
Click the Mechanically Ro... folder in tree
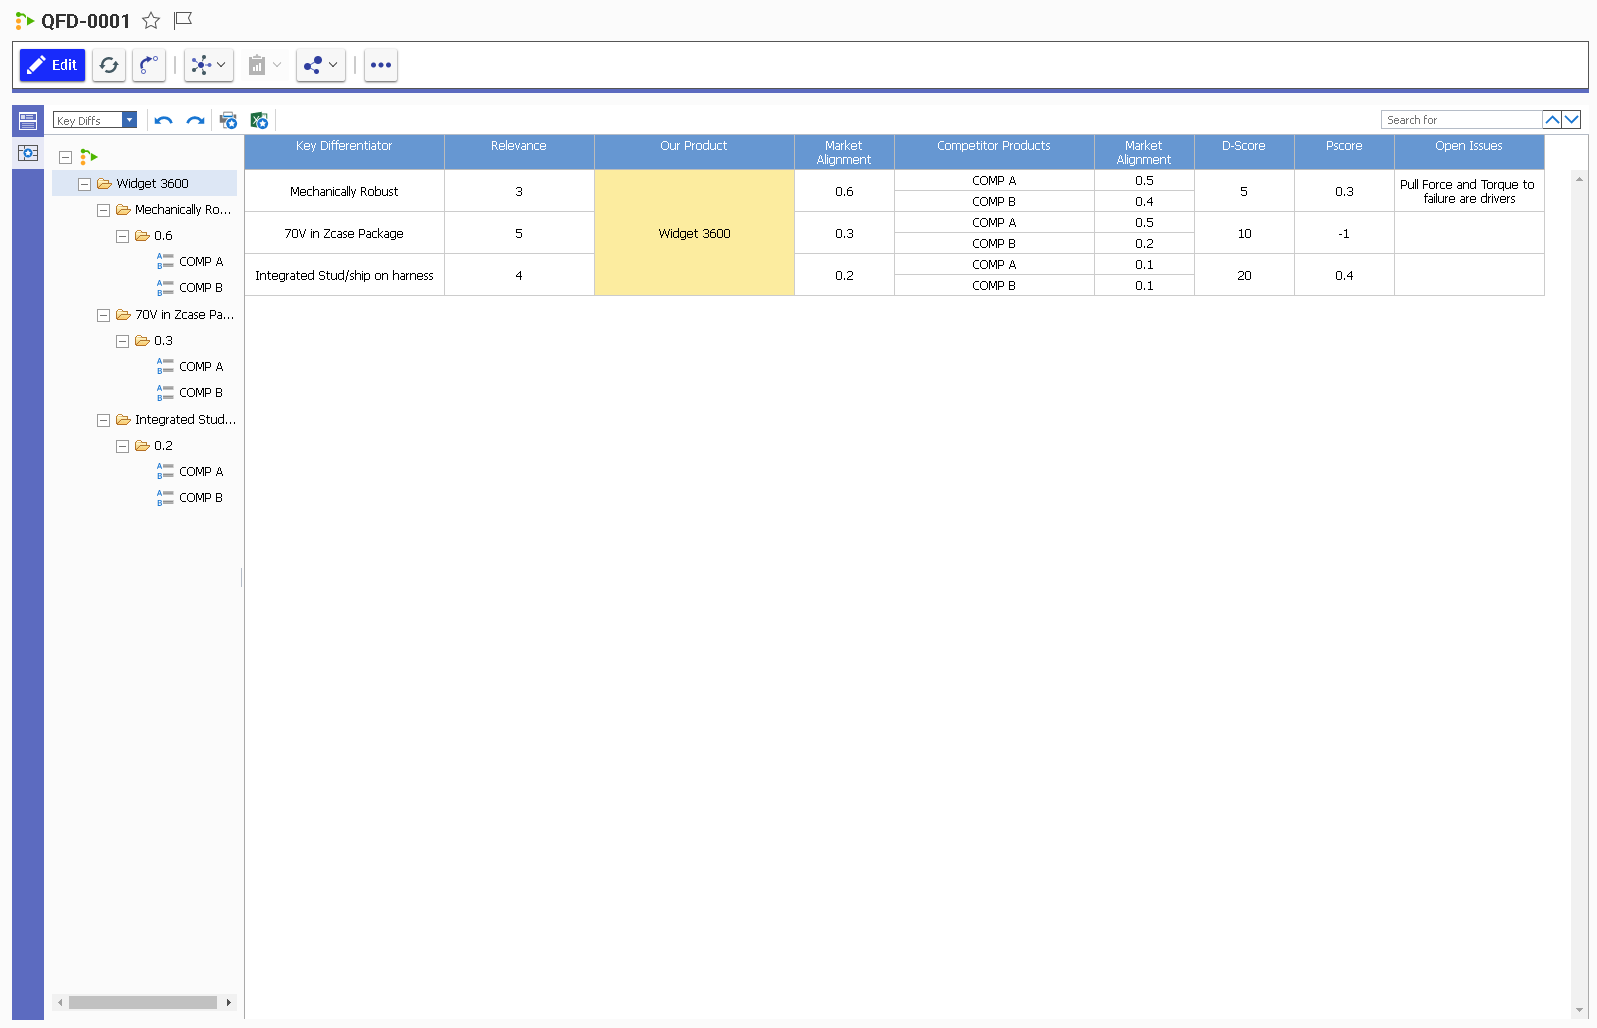pos(173,210)
